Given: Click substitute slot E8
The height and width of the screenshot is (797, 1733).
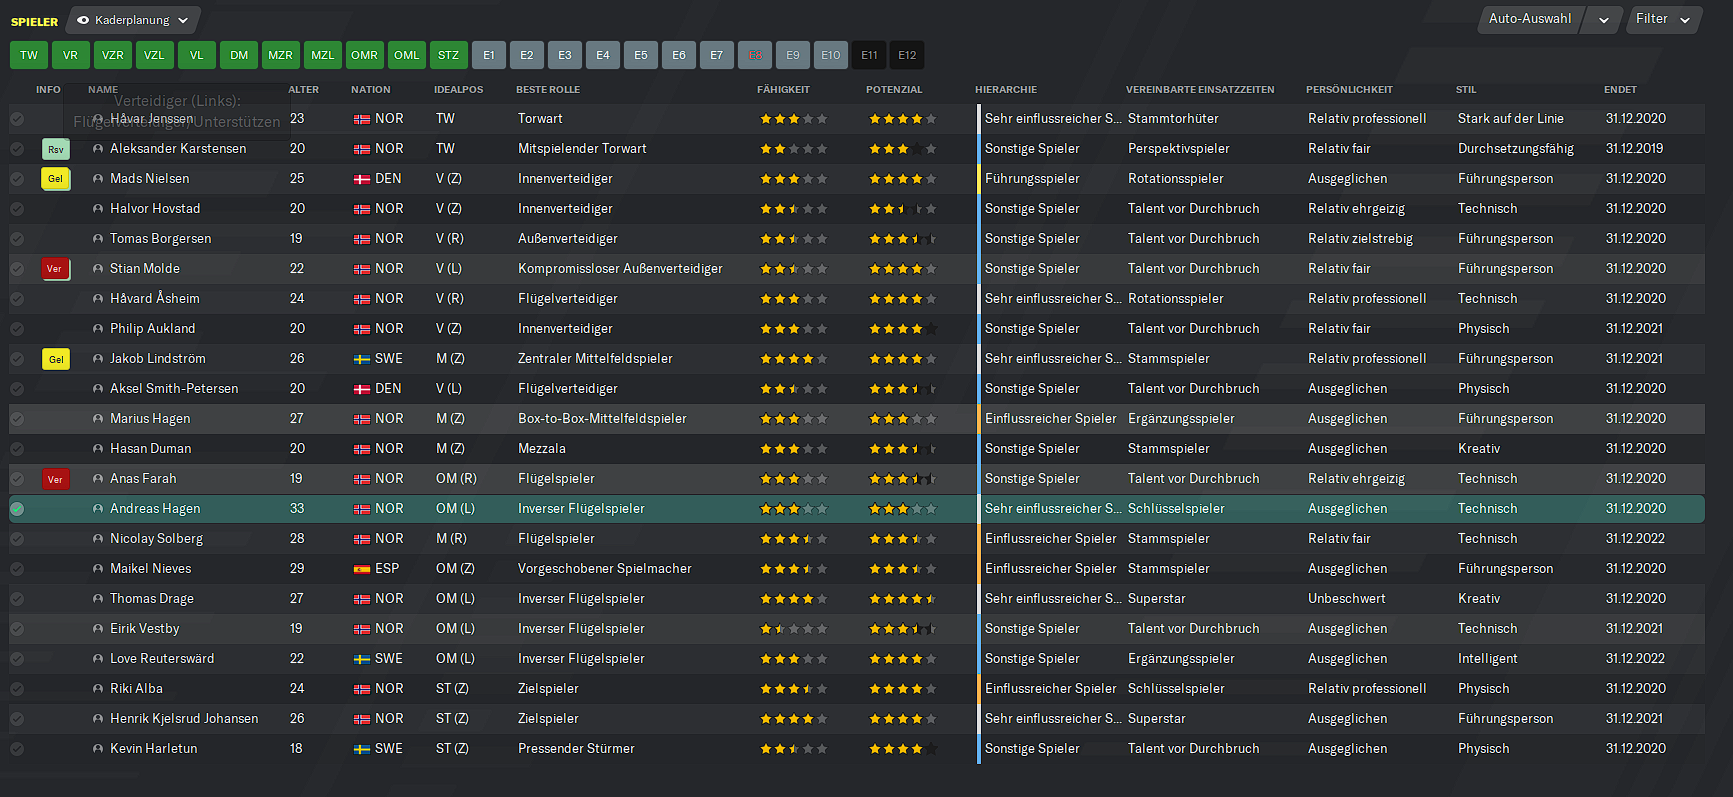Looking at the screenshot, I should click(x=755, y=55).
